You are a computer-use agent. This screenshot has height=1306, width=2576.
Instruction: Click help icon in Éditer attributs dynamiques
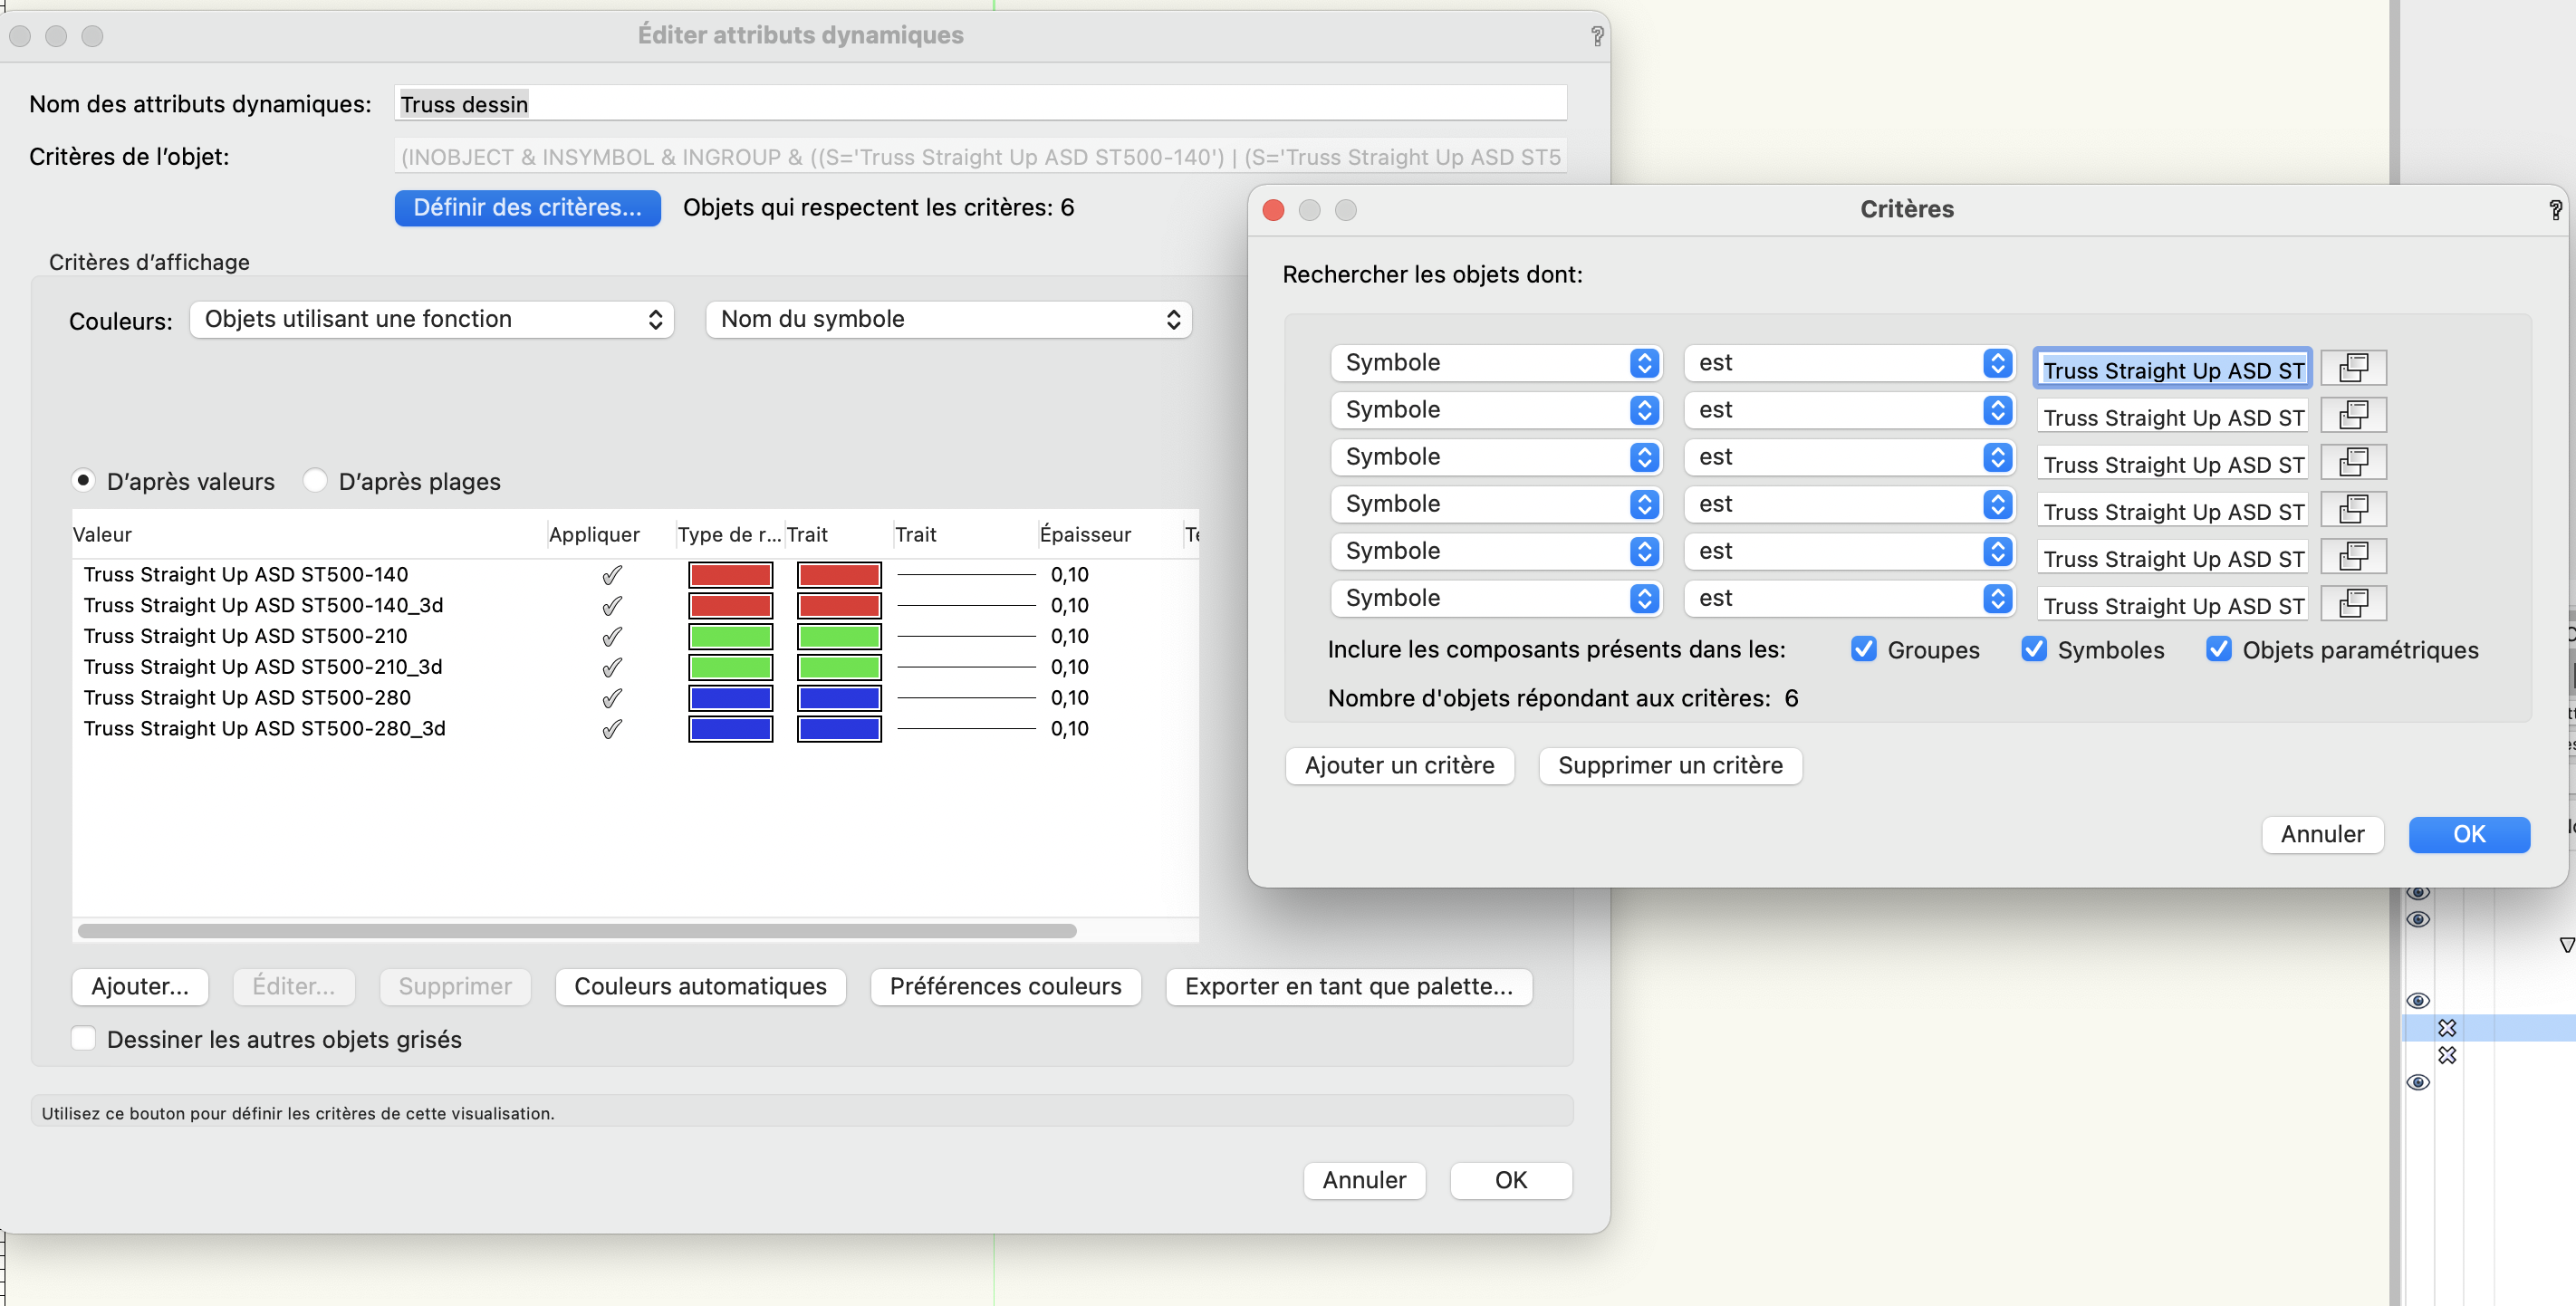pyautogui.click(x=1597, y=36)
